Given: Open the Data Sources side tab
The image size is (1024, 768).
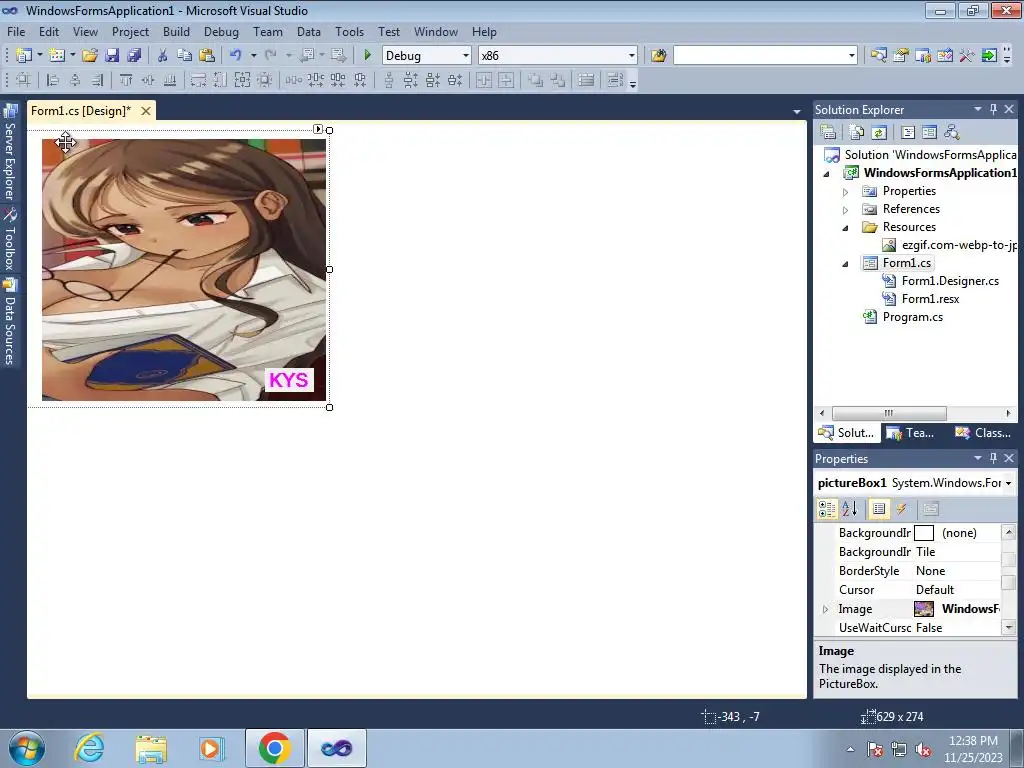Looking at the screenshot, I should click(10, 321).
